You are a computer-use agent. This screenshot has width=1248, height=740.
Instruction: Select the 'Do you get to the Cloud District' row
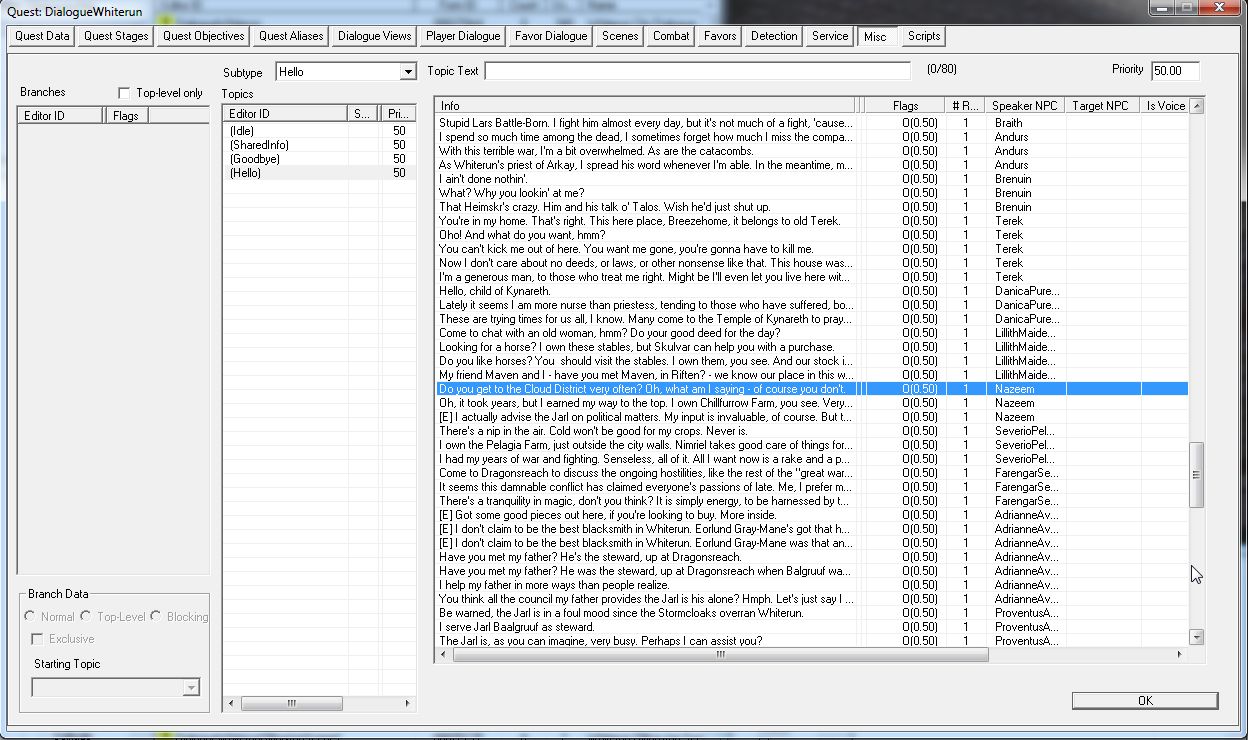pos(812,389)
